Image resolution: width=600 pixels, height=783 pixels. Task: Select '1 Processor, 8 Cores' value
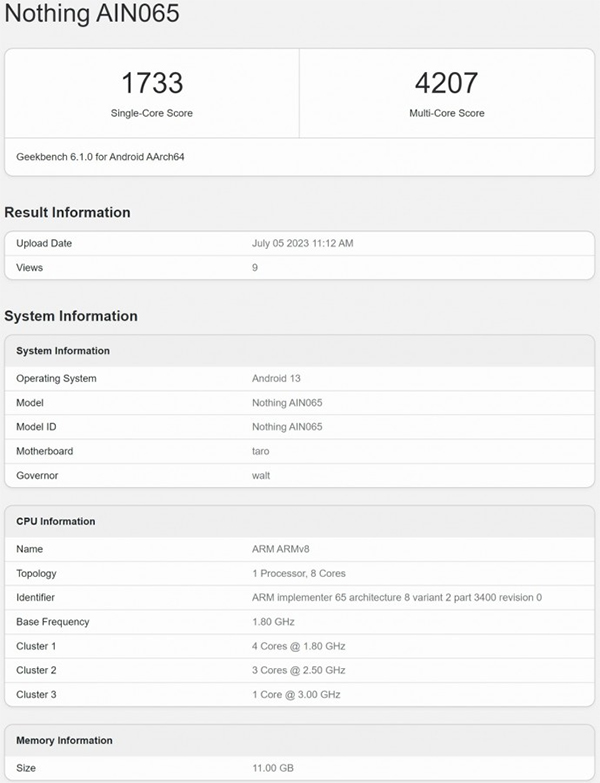point(299,573)
